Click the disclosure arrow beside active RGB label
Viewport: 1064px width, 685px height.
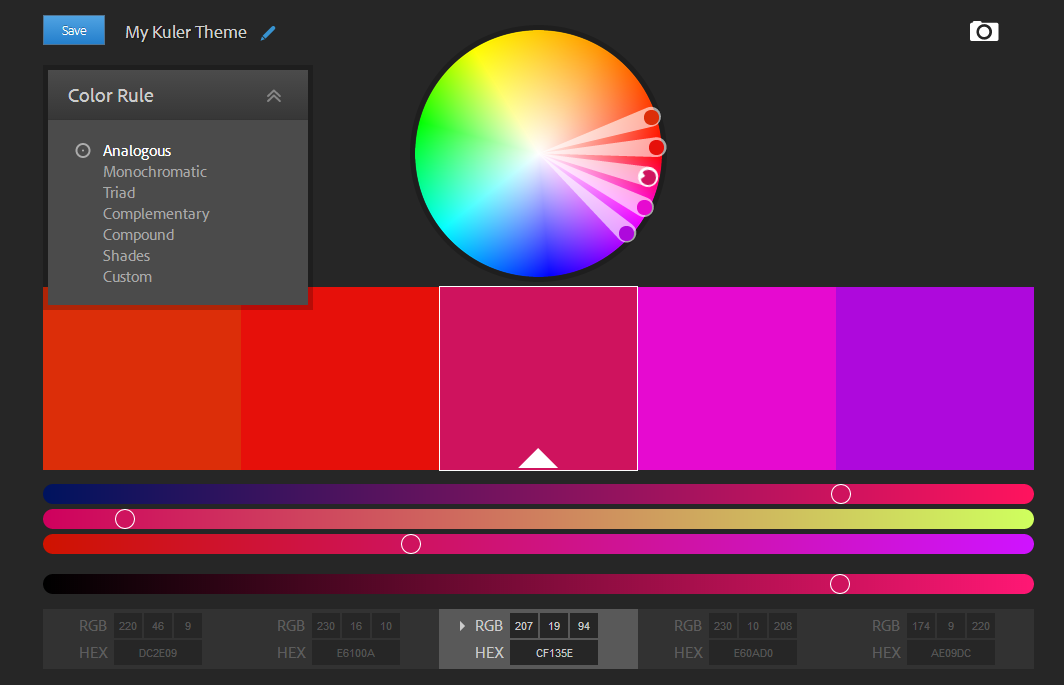[462, 626]
